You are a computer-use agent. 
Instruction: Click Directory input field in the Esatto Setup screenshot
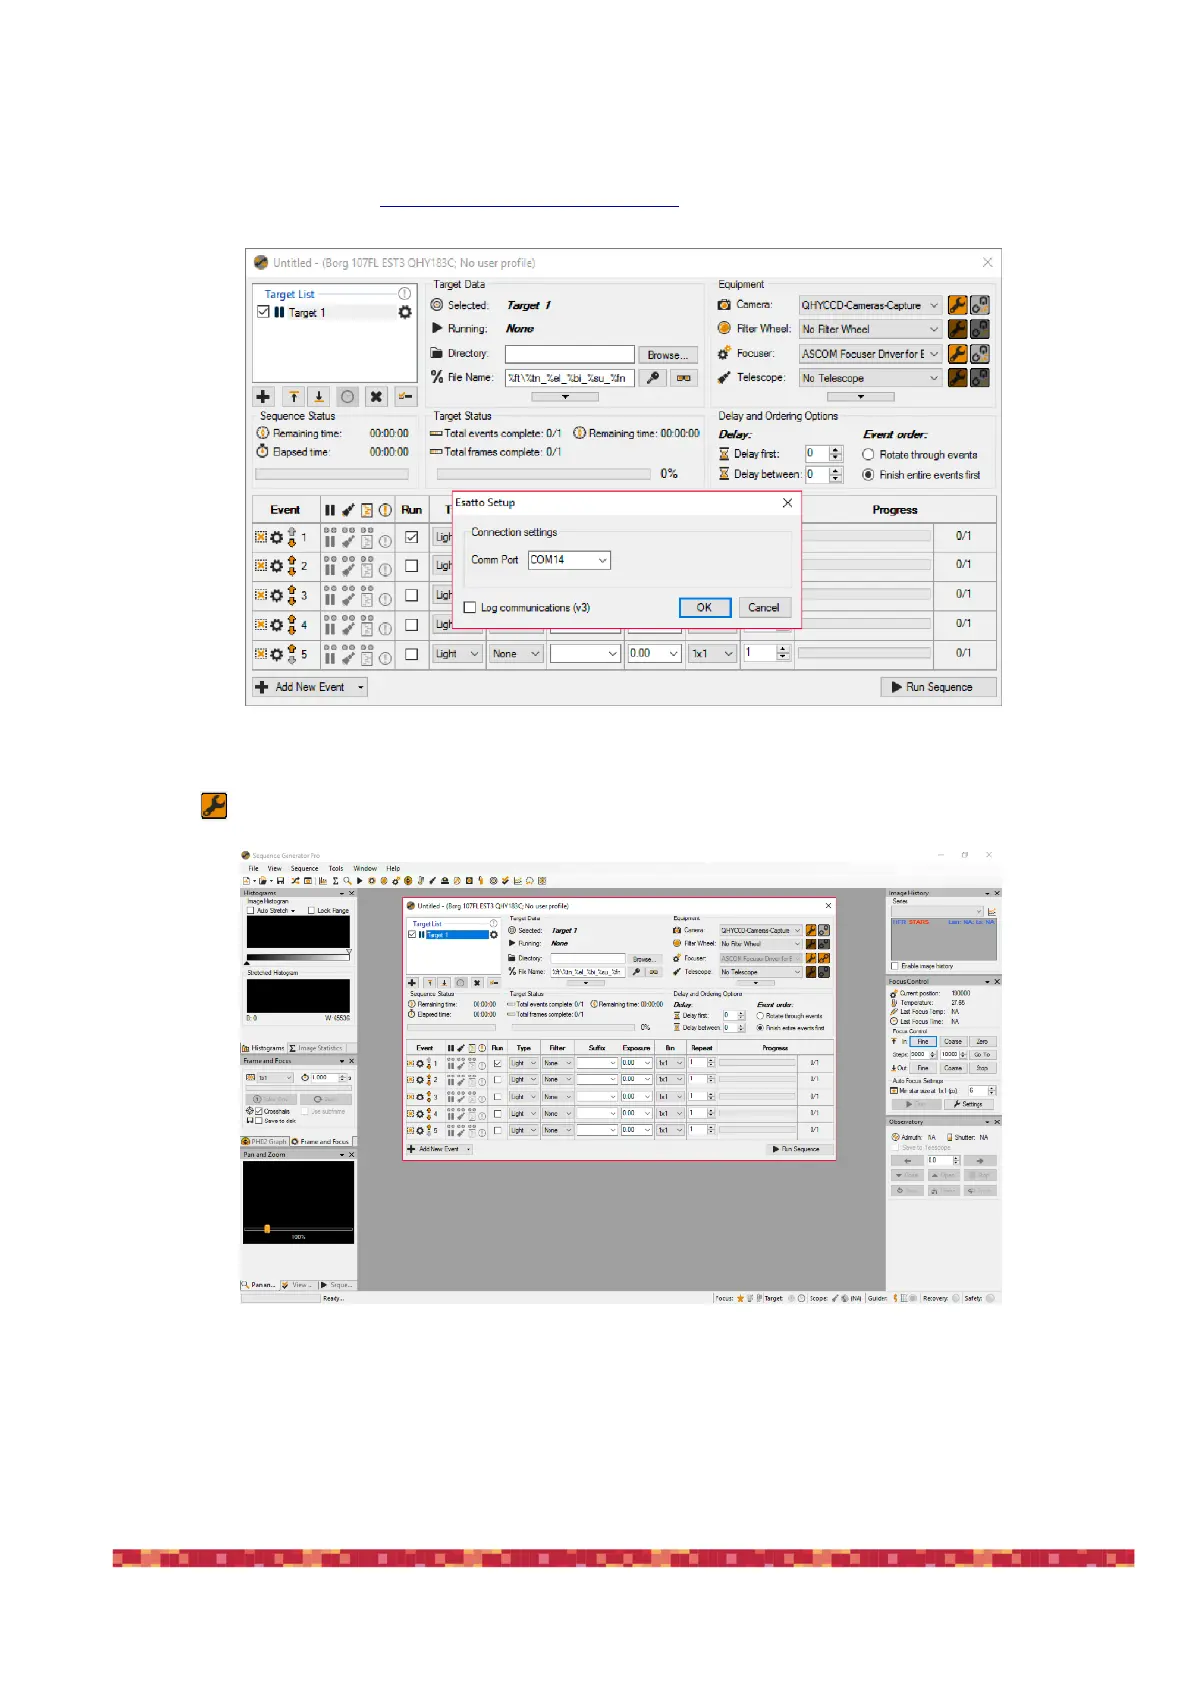click(570, 354)
